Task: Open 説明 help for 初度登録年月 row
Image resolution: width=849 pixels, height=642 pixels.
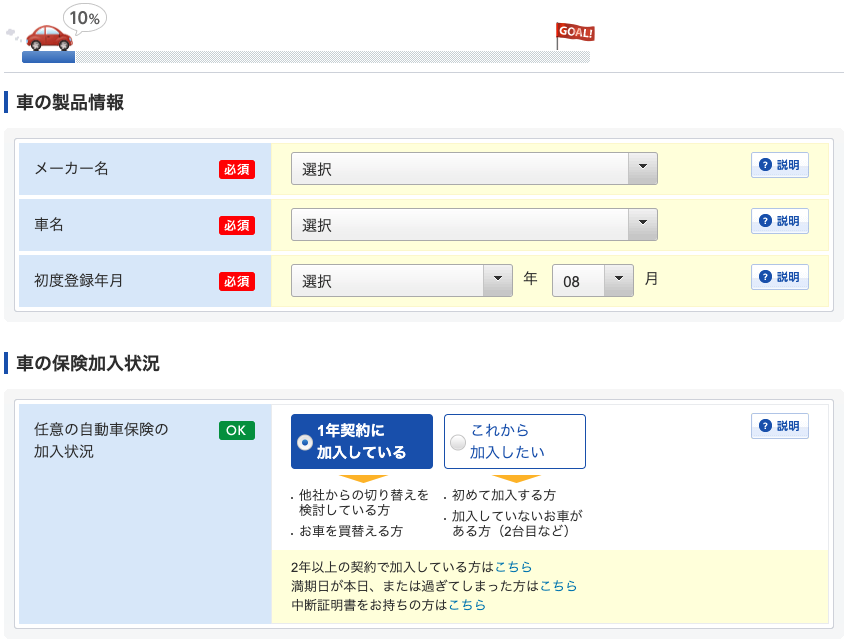Action: (x=779, y=277)
